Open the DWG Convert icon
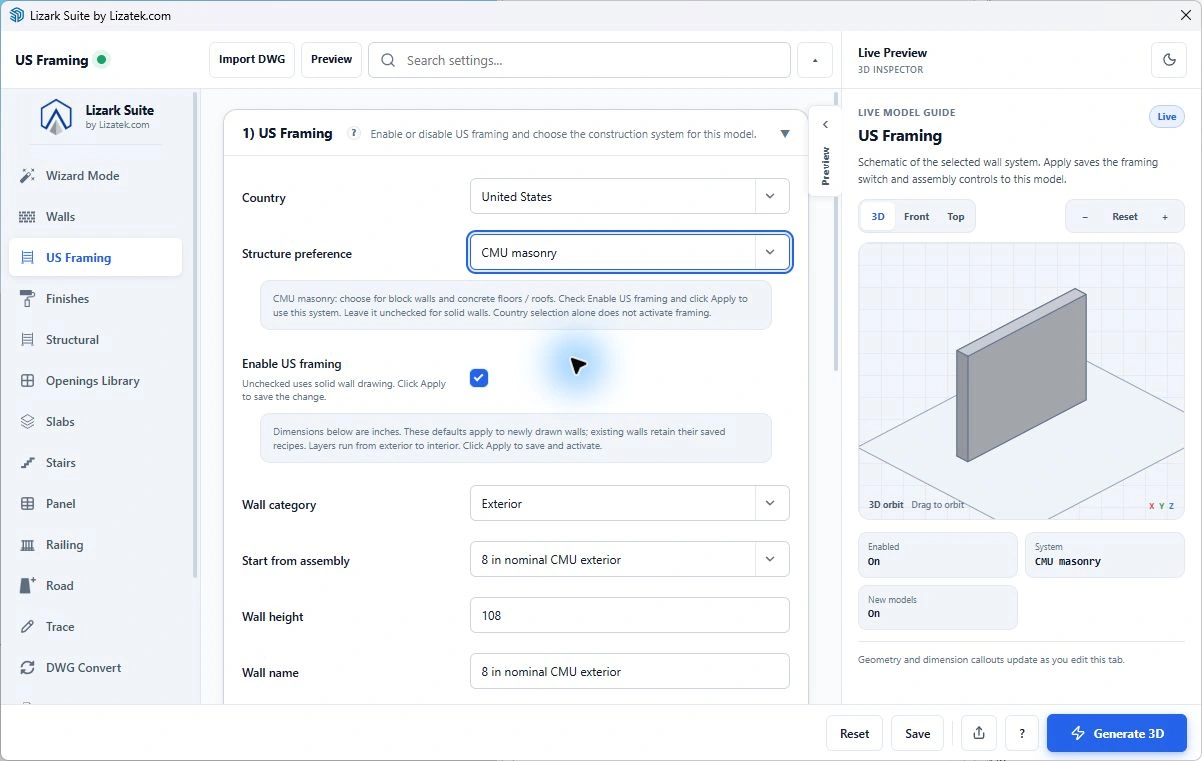1202x761 pixels. click(x=27, y=668)
